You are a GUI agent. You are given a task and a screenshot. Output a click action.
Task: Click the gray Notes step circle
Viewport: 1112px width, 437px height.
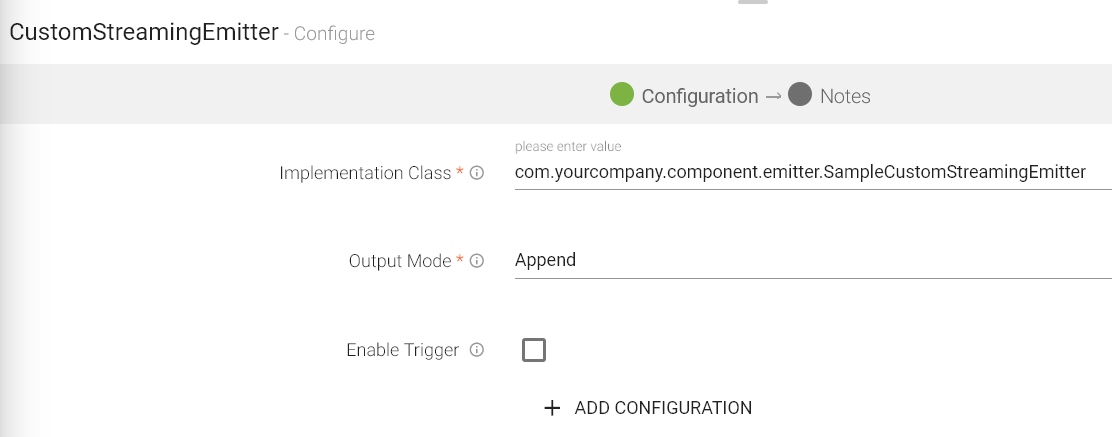(799, 95)
